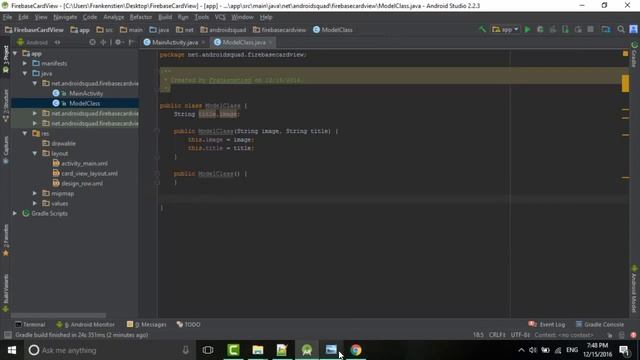Click the user avatar icon in the toolbar
This screenshot has height=360, width=640.
click(633, 29)
